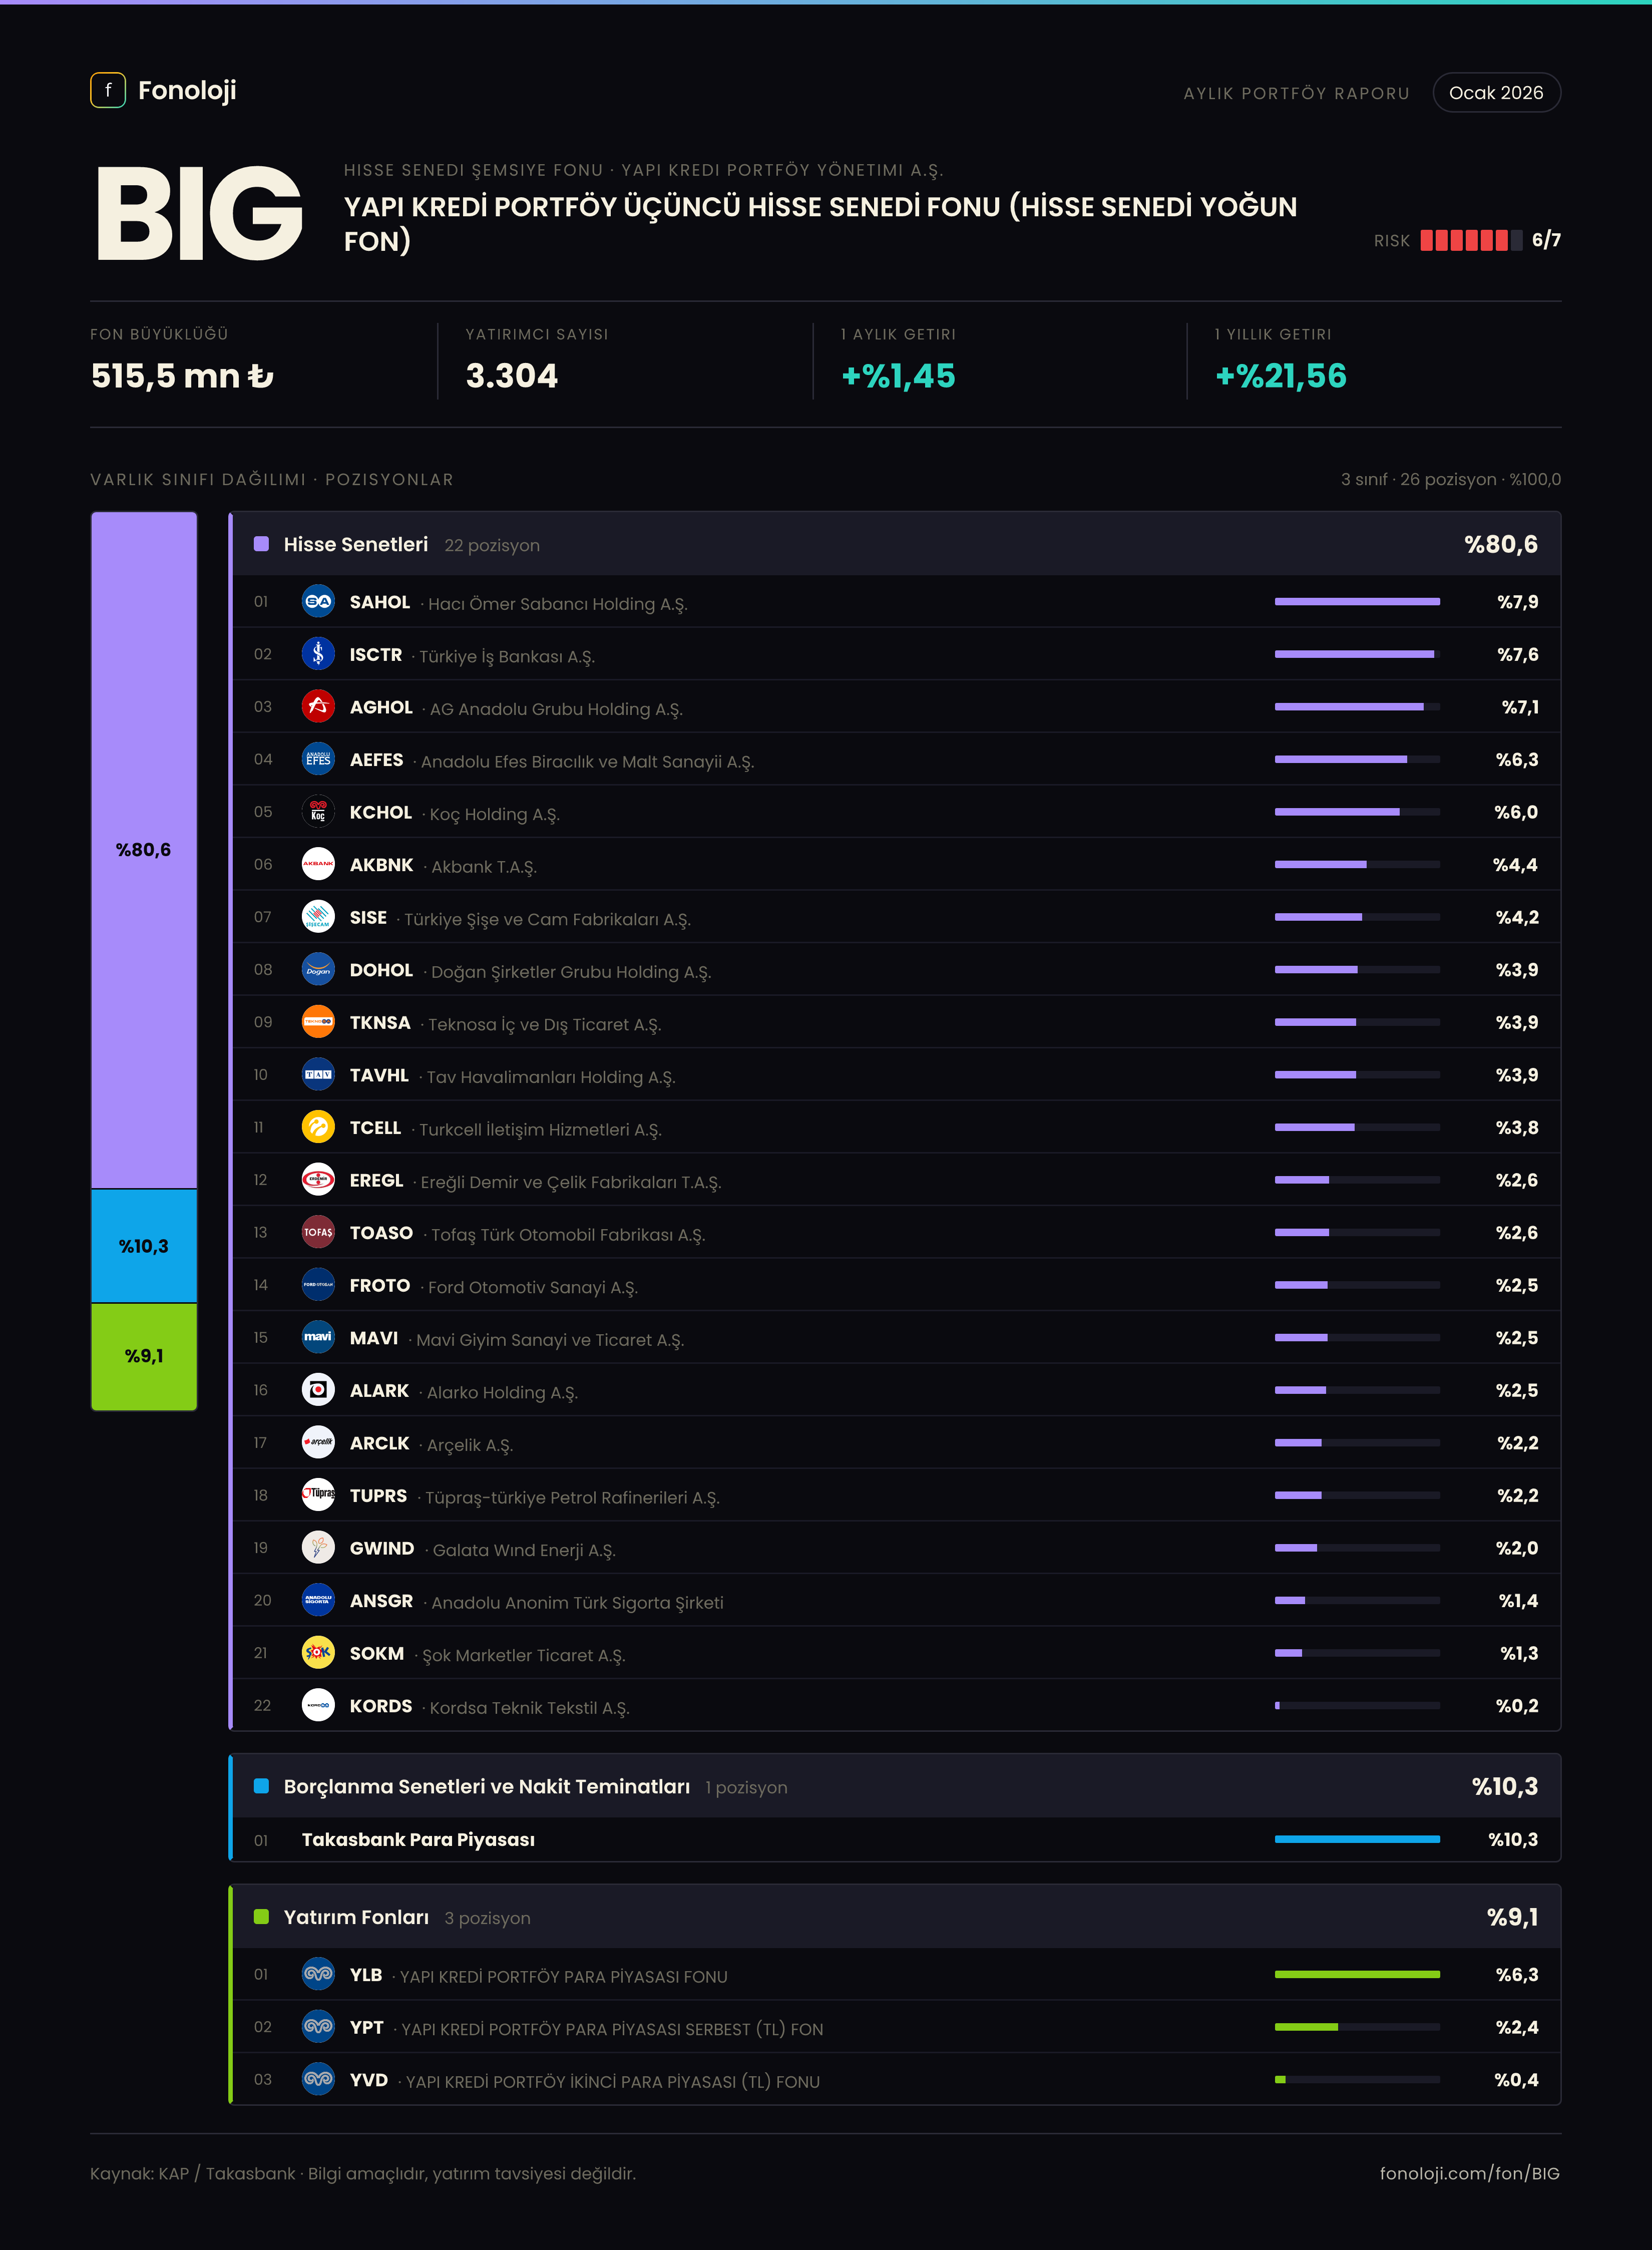The image size is (1652, 2250).
Task: Open the ANSGR Anadolu Sigorta logo
Action: [x=318, y=1600]
